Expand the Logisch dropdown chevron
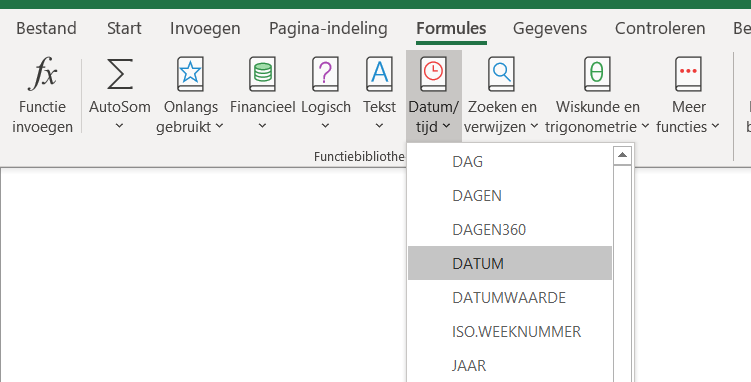Screen dimensions: 751x382 [x=325, y=126]
